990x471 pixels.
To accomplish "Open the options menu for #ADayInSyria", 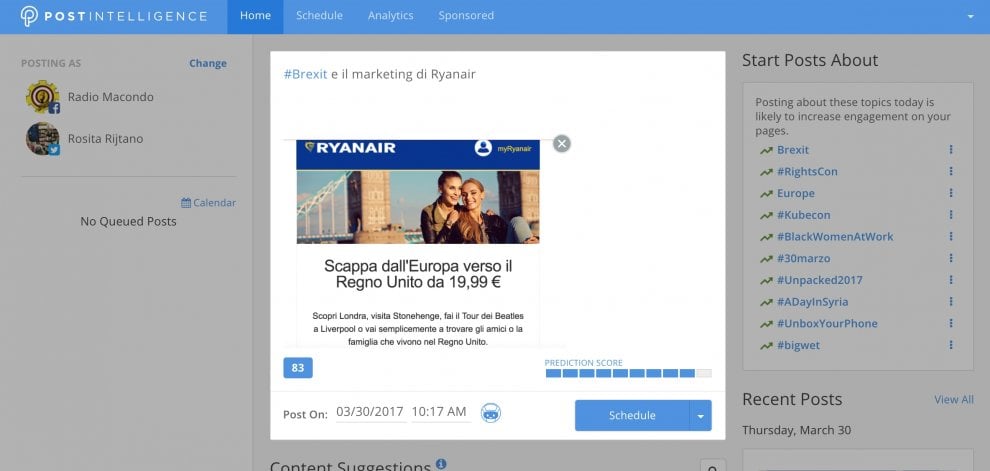I will click(951, 301).
